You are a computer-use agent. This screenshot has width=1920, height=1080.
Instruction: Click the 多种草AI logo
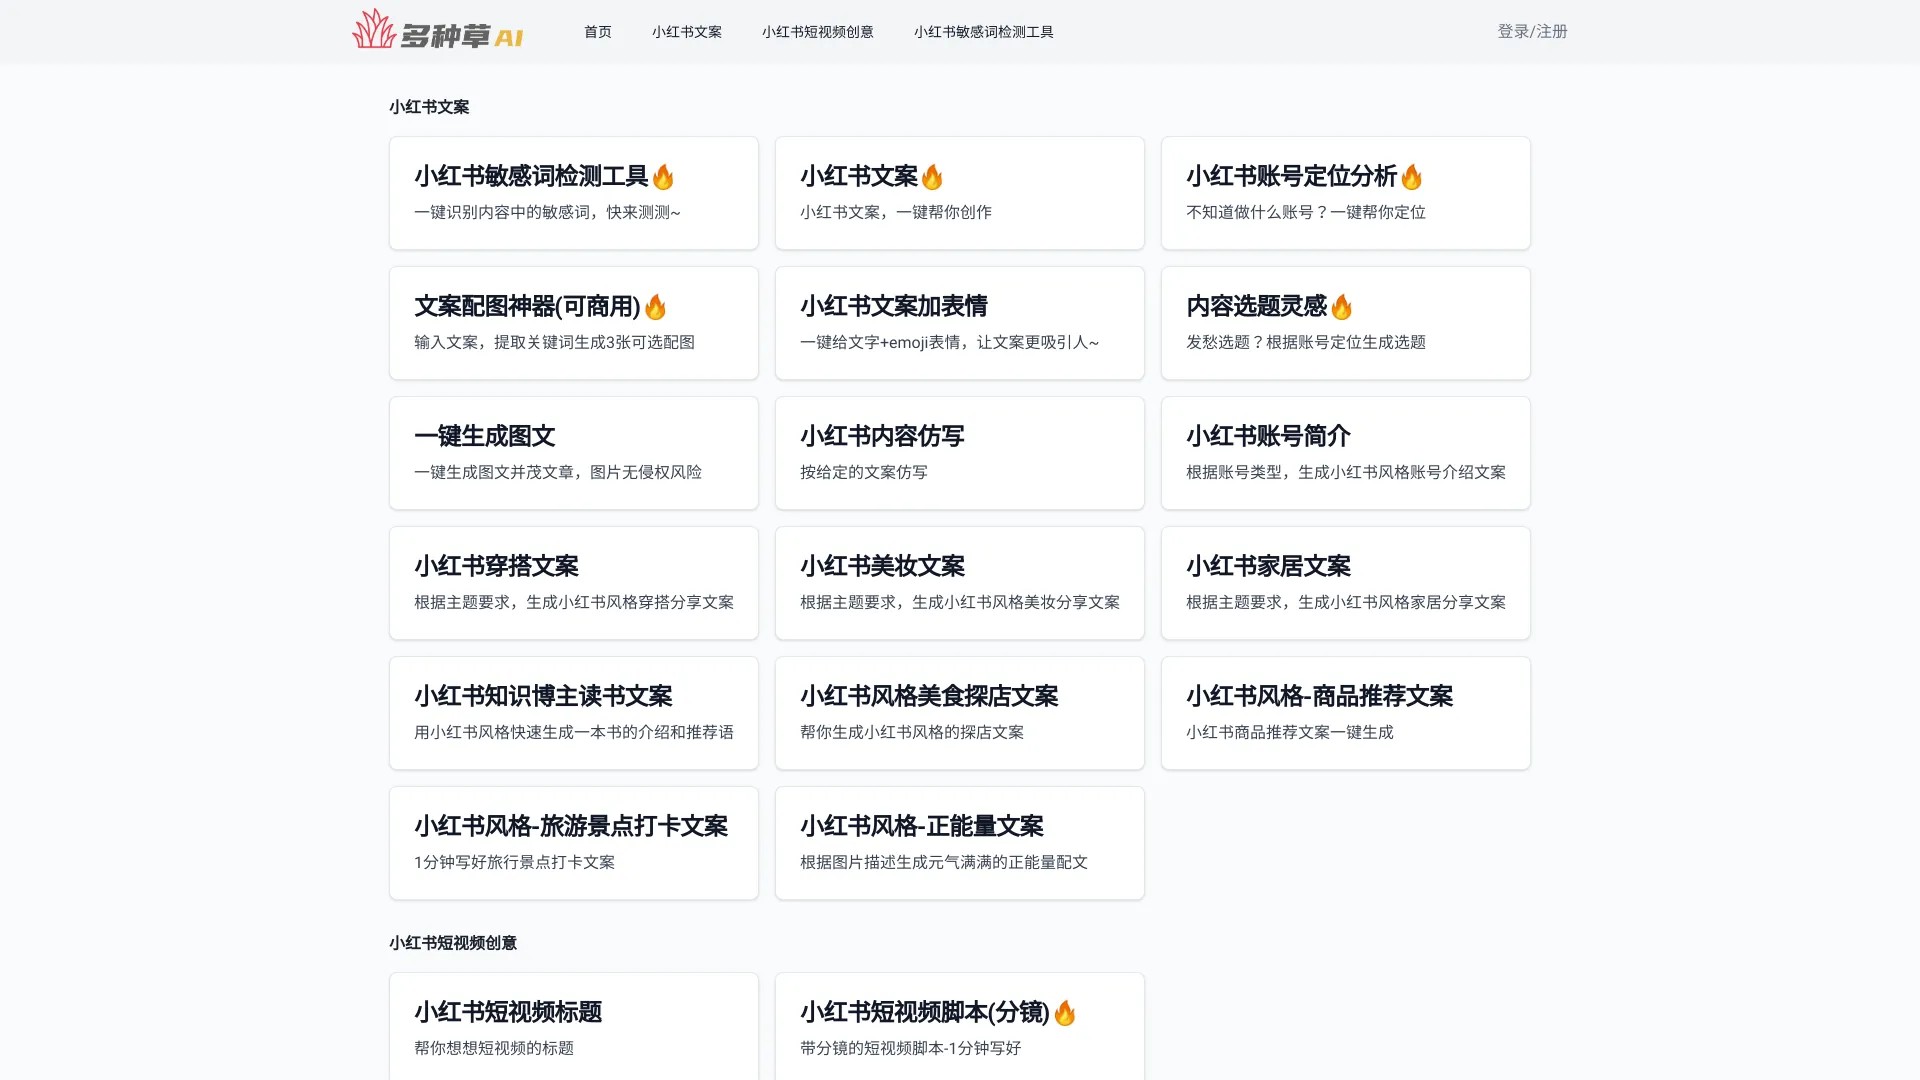pyautogui.click(x=436, y=31)
